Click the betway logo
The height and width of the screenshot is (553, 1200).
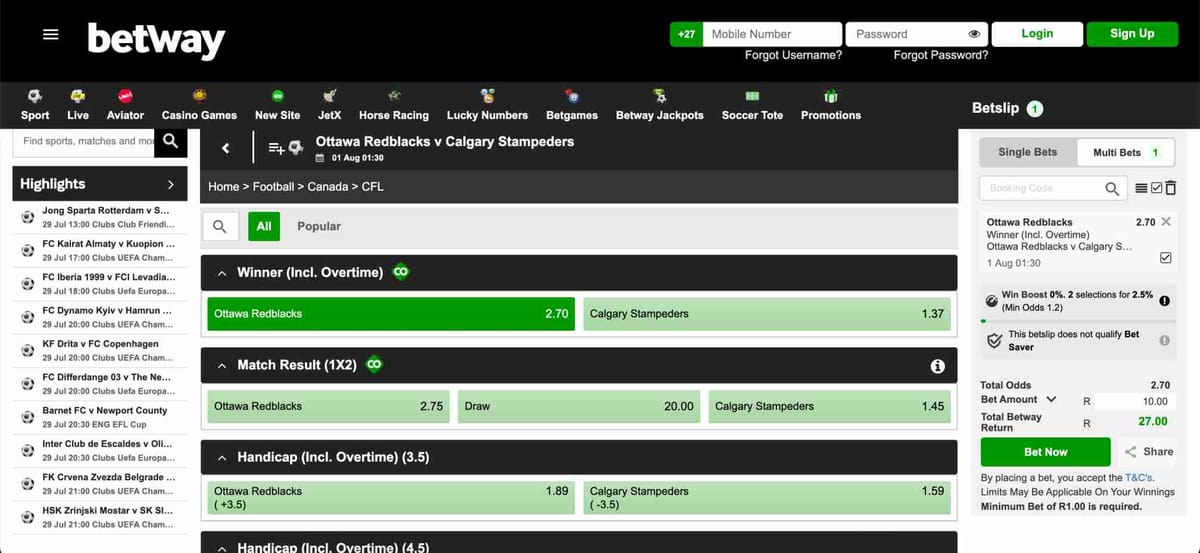pos(156,40)
